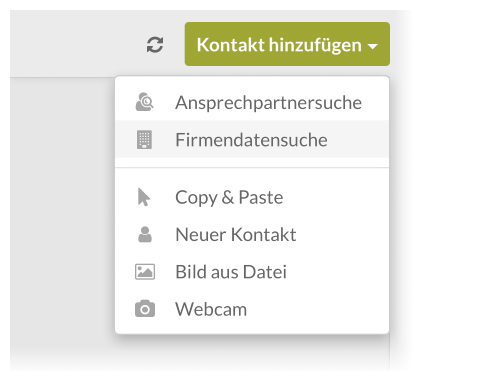The width and height of the screenshot is (504, 385).
Task: Click the picture icon beside Bild aus Datei
Action: 145,272
